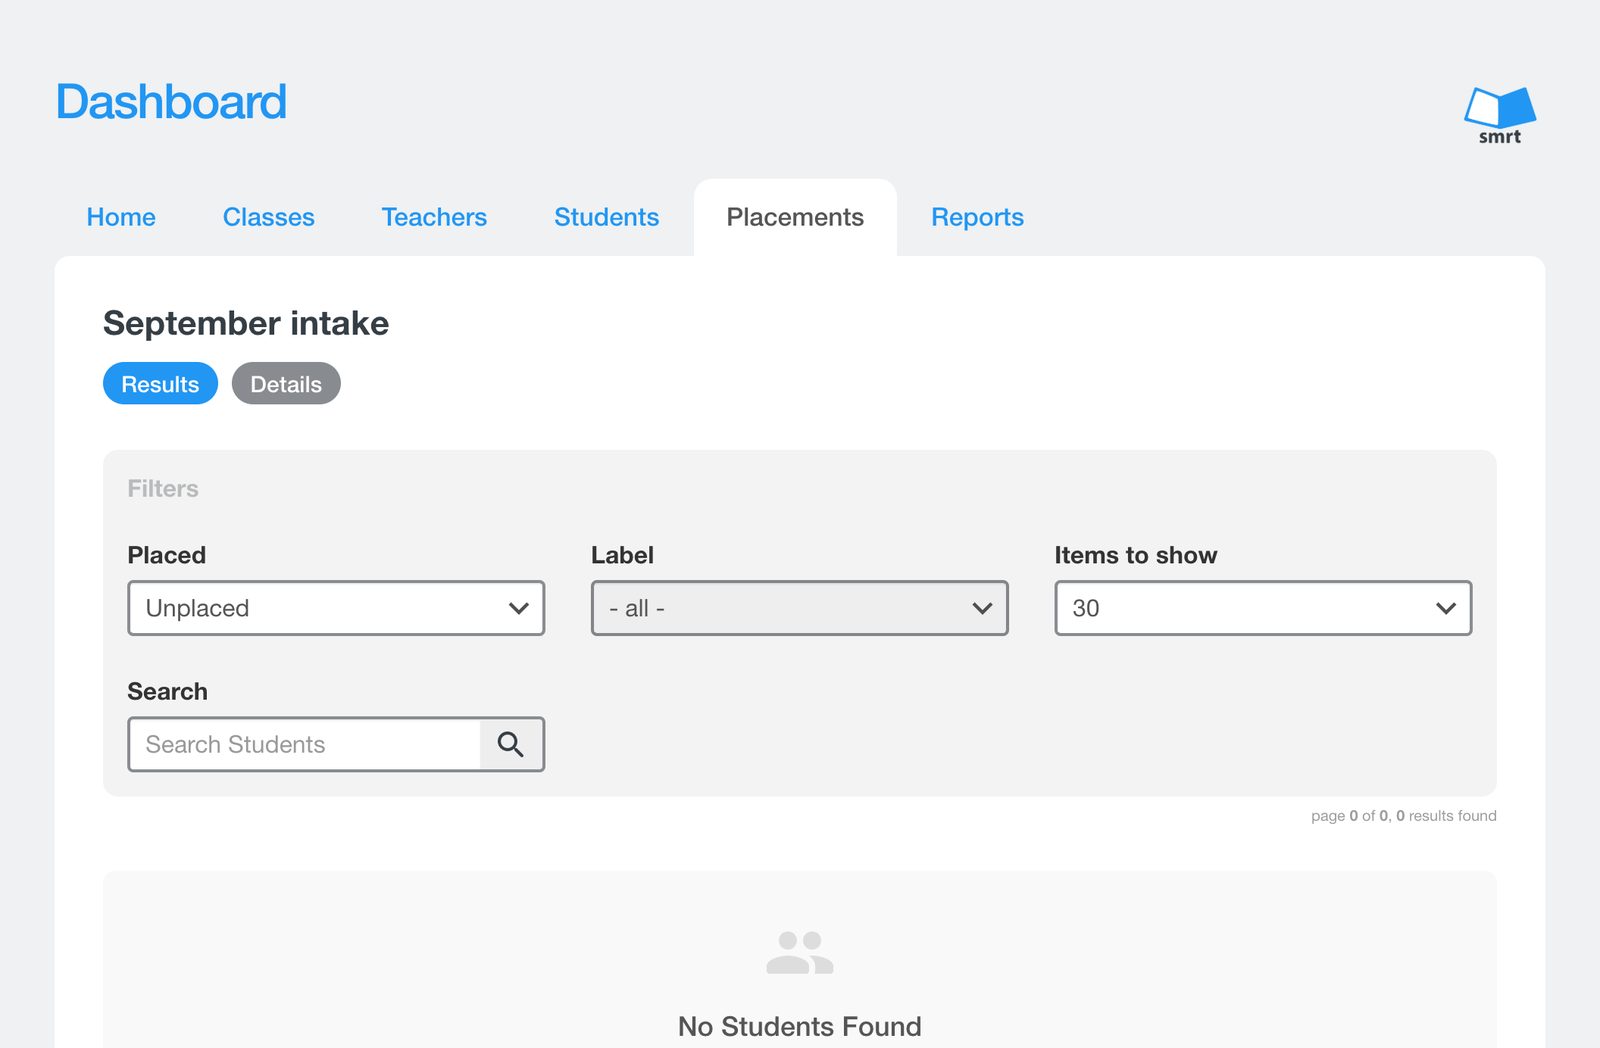Click the Dashboard title link
This screenshot has height=1048, width=1600.
point(171,102)
